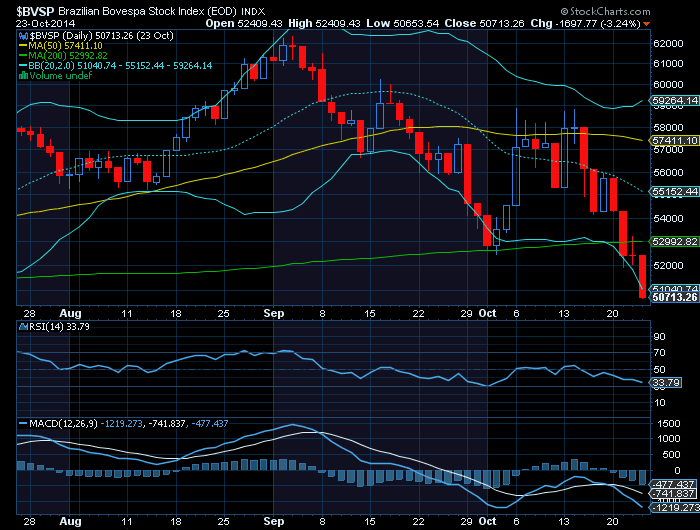Click the 1500 MACD axis label
The width and height of the screenshot is (700, 530).
(669, 423)
